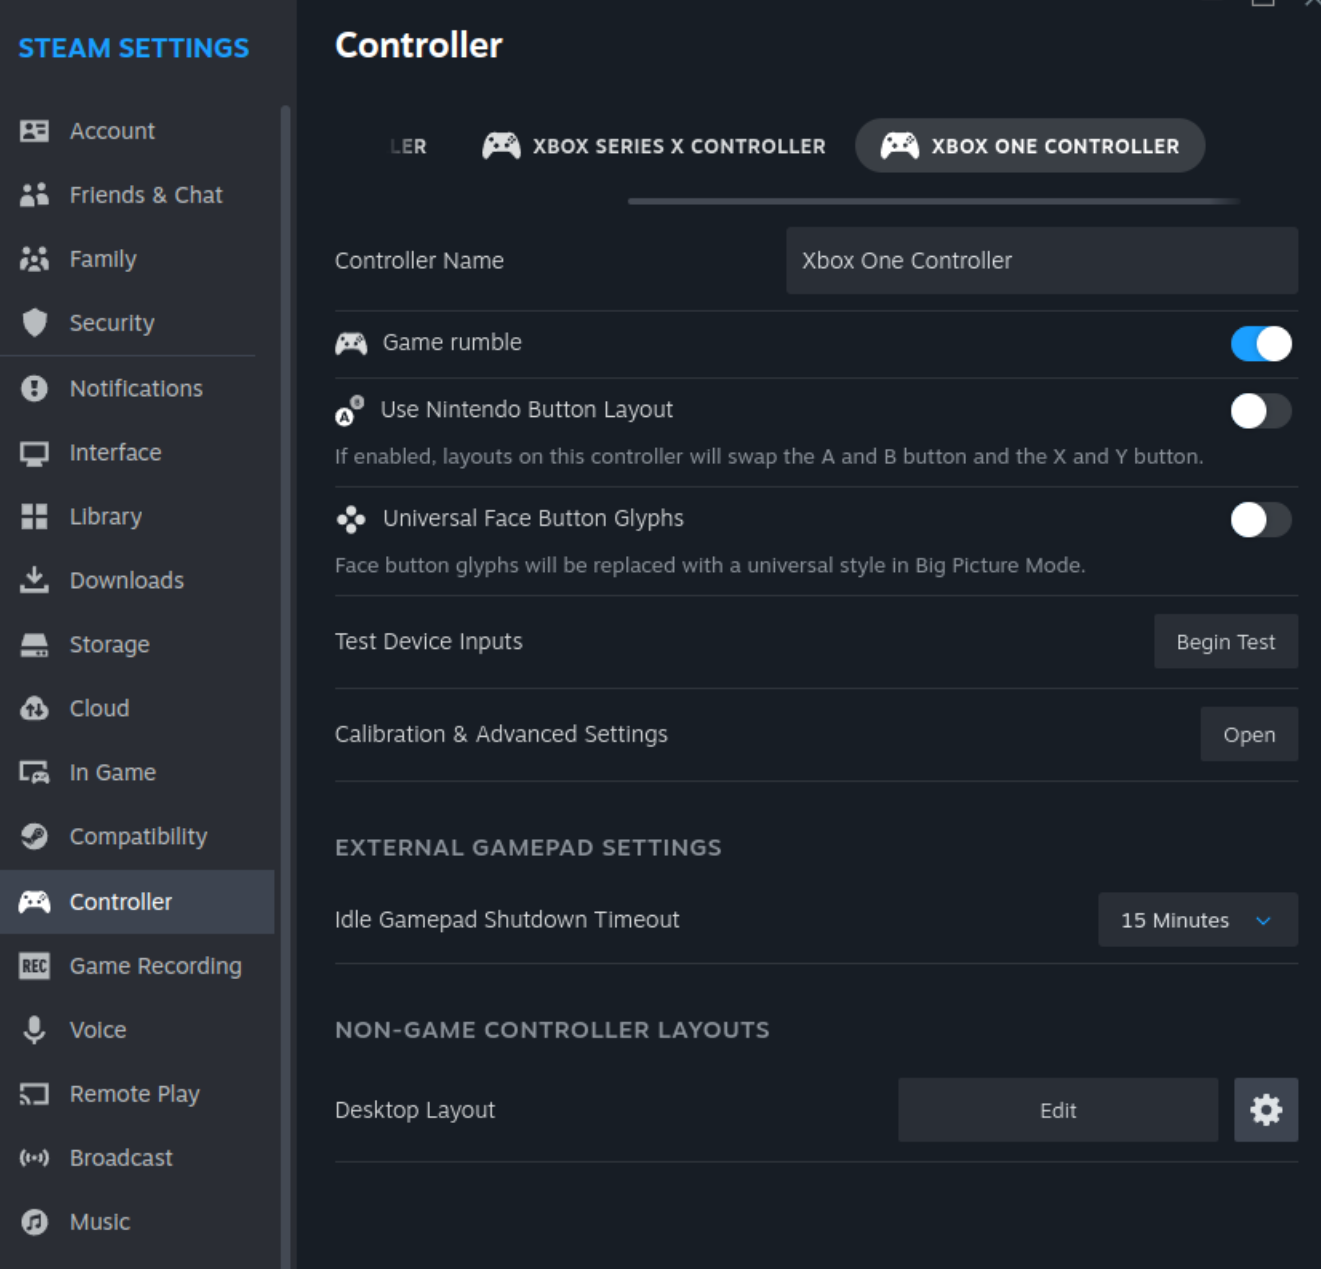Image resolution: width=1321 pixels, height=1269 pixels.
Task: Select the Xbox One Controller tab
Action: point(1030,146)
